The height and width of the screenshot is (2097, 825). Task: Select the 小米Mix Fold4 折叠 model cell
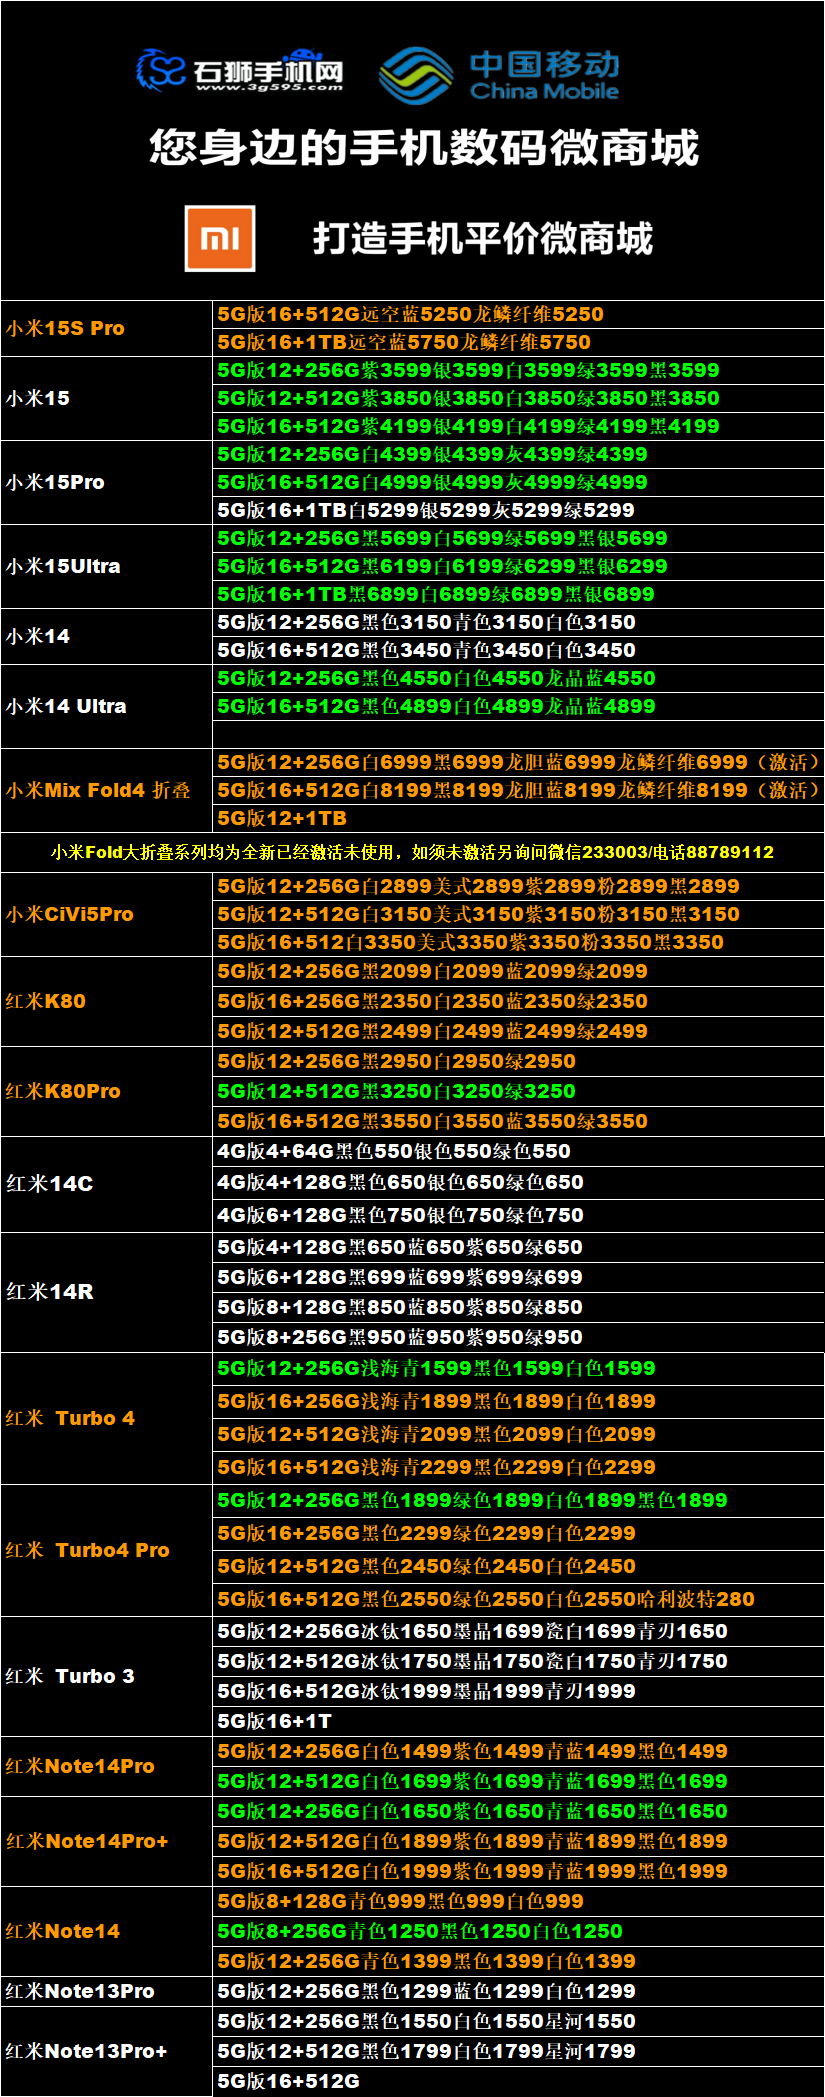(x=98, y=790)
